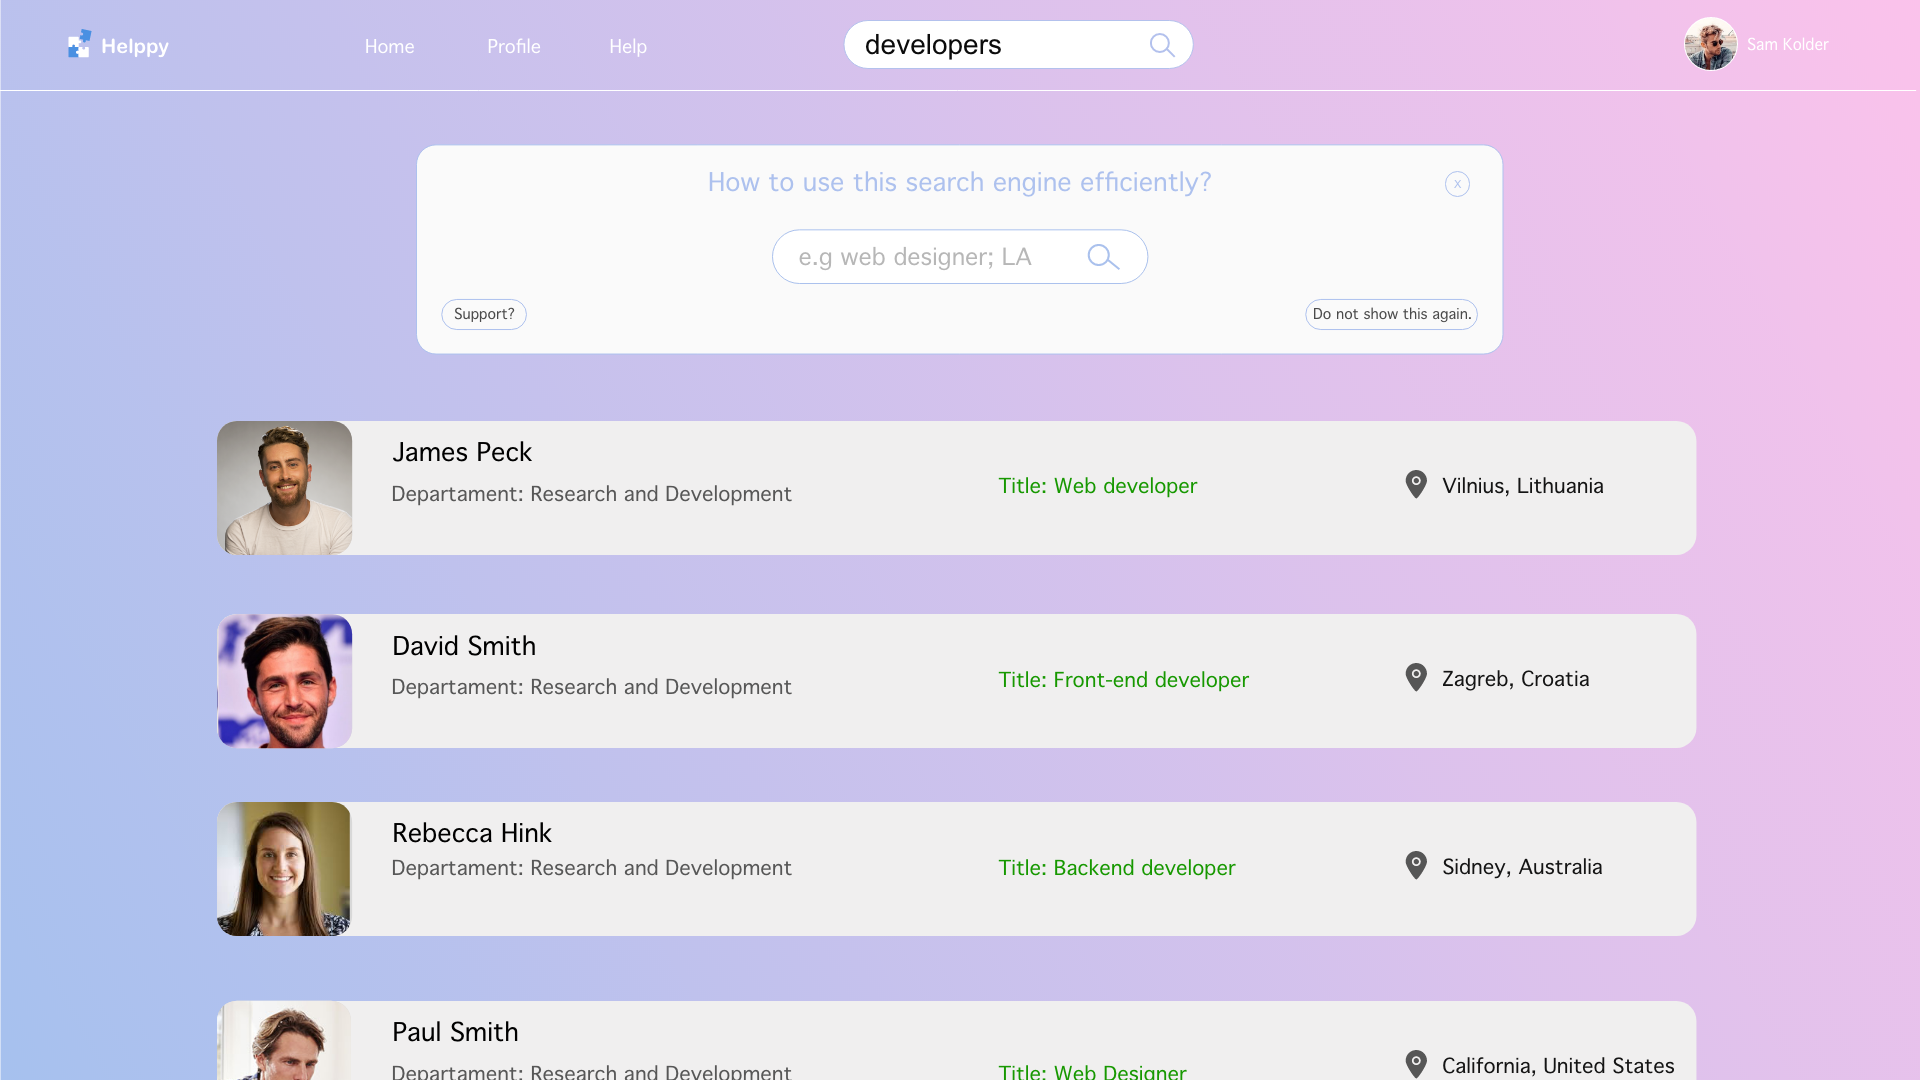This screenshot has width=1920, height=1080.
Task: Click magnifier icon in the example search field
Action: point(1102,257)
